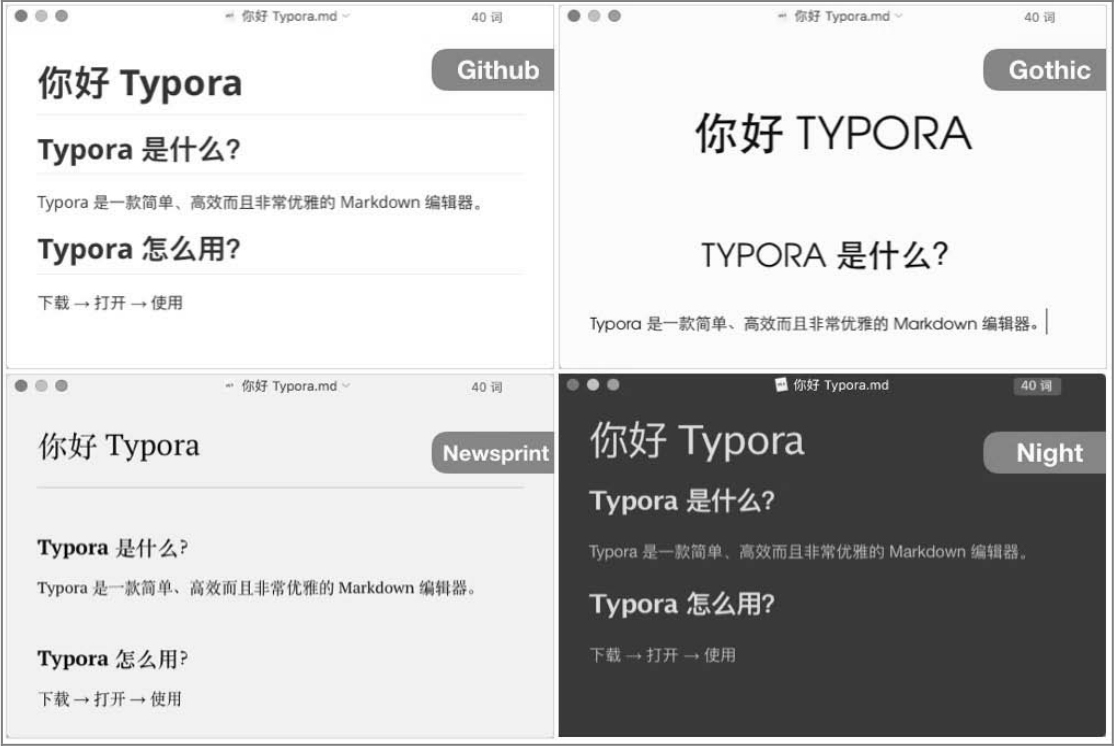Close the Gothic-theme window with its red traffic light
This screenshot has width=1114, height=746.
pos(574,16)
